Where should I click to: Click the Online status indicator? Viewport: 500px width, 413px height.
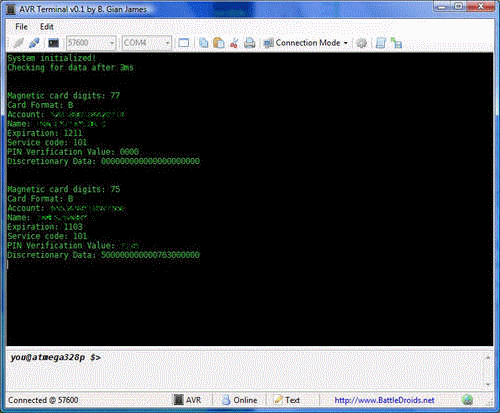(x=240, y=400)
